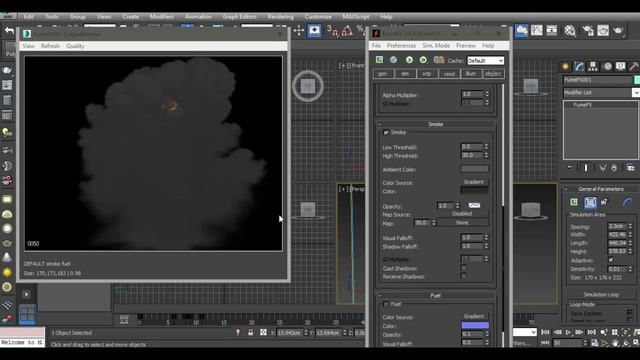Toggle the angle snap icon
Image resolution: width=640 pixels, height=360 pixels.
coord(347,31)
